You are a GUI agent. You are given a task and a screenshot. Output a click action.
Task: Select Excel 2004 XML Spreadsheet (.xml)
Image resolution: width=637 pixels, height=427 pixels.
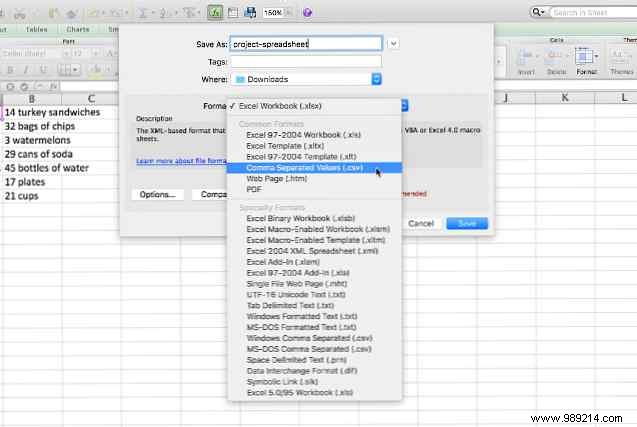pos(314,251)
